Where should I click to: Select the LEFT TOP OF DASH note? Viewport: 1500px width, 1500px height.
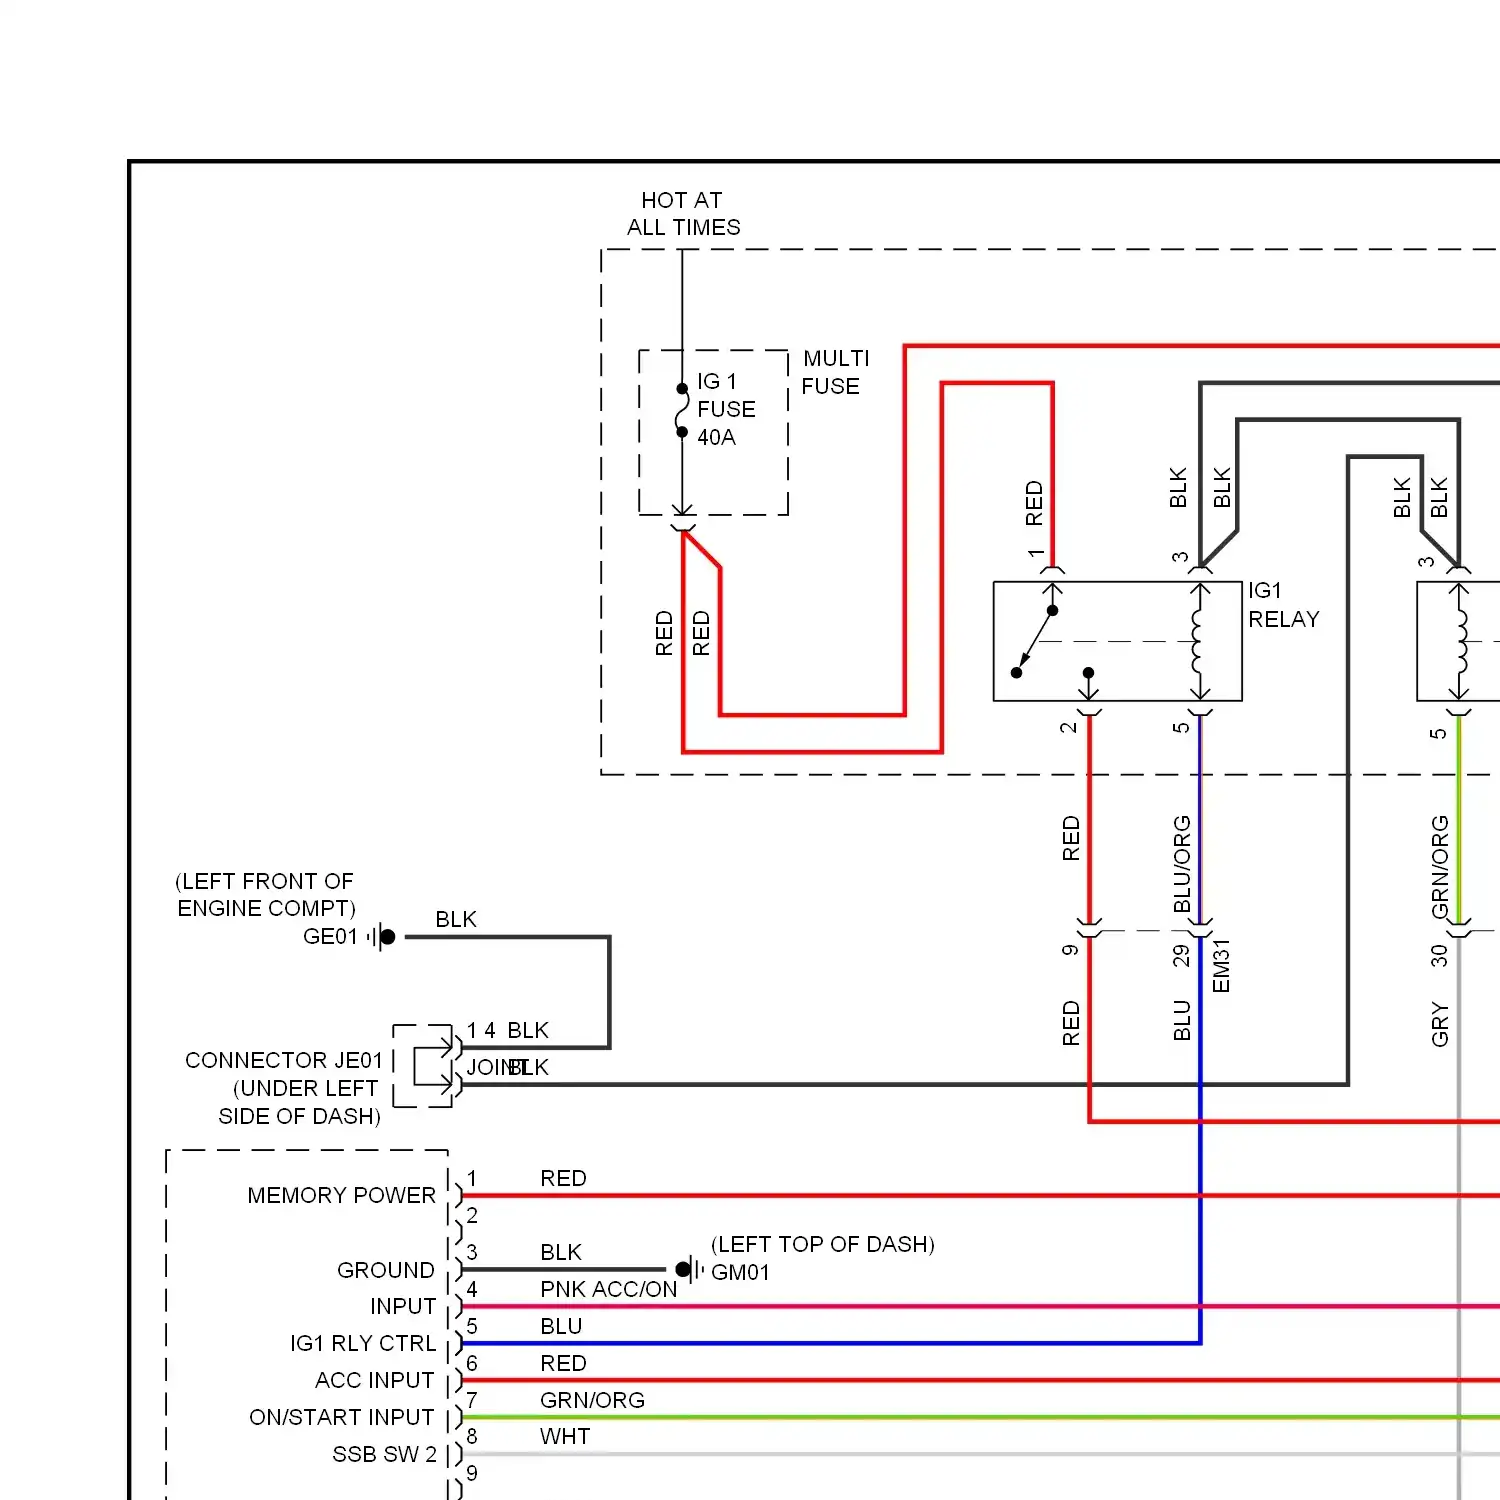click(x=823, y=1244)
